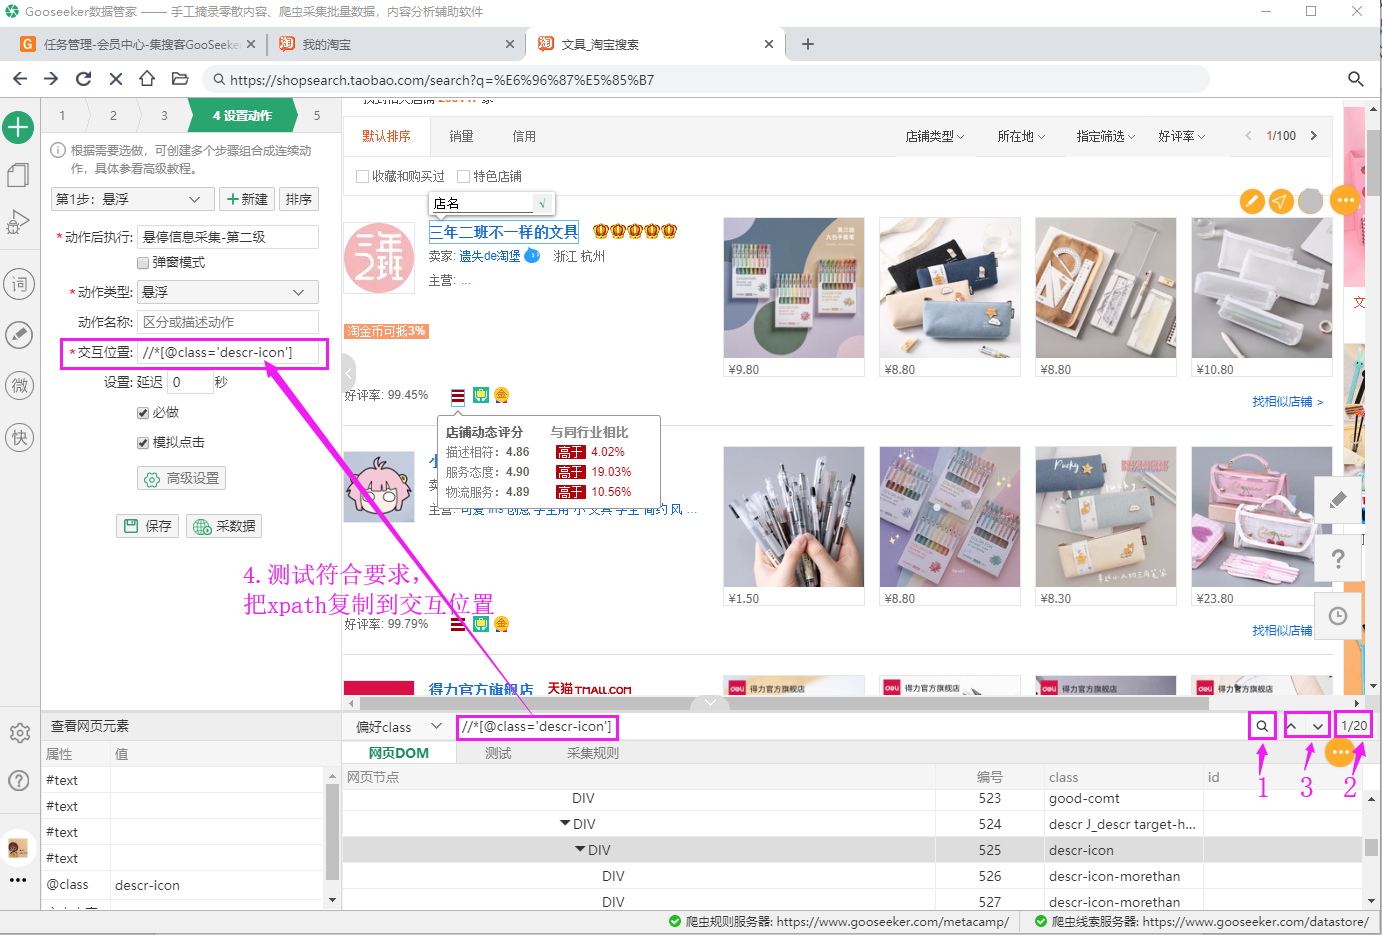Stop loading with the X icon
The width and height of the screenshot is (1382, 935).
[x=115, y=79]
